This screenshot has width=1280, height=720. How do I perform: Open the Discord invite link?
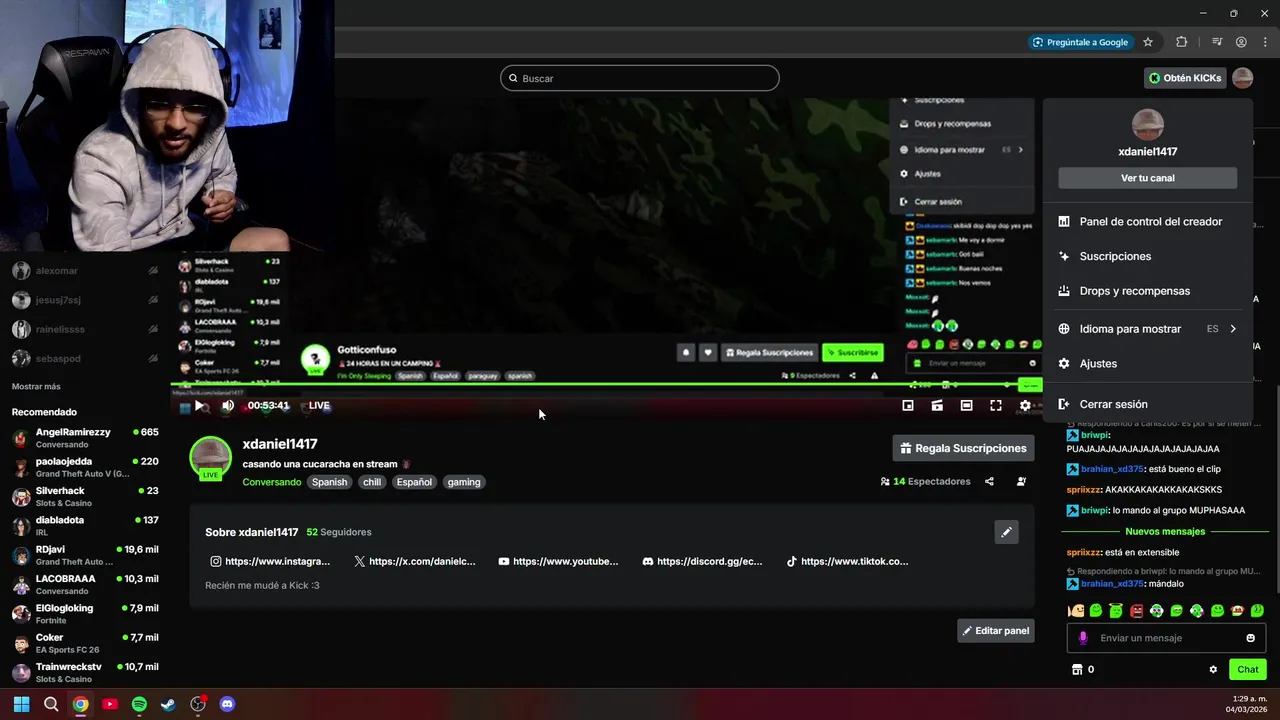(x=702, y=561)
